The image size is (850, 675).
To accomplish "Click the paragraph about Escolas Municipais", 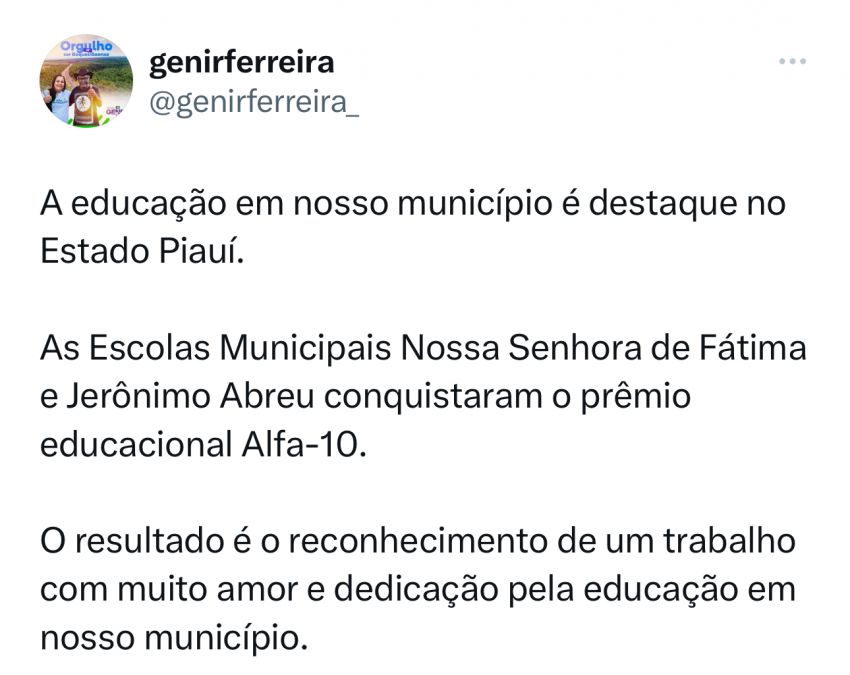I will pyautogui.click(x=423, y=395).
